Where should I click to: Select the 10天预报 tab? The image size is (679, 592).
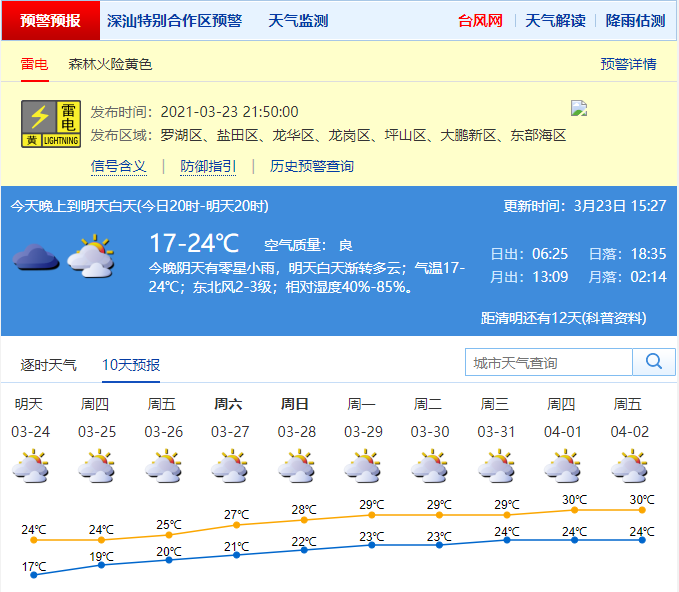131,365
